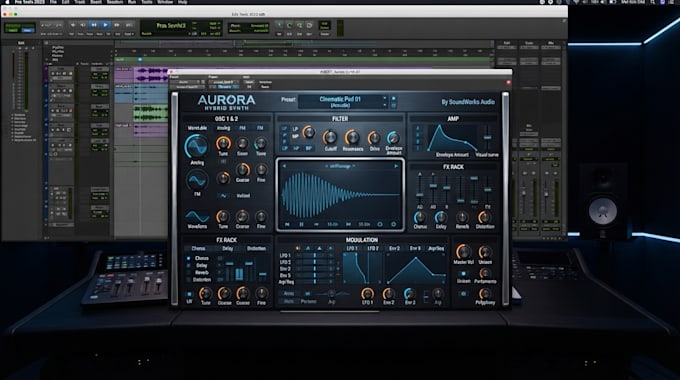Screen dimensions: 680x380
Task: Open the Arp/Seq modulation tab
Action: click(436, 249)
